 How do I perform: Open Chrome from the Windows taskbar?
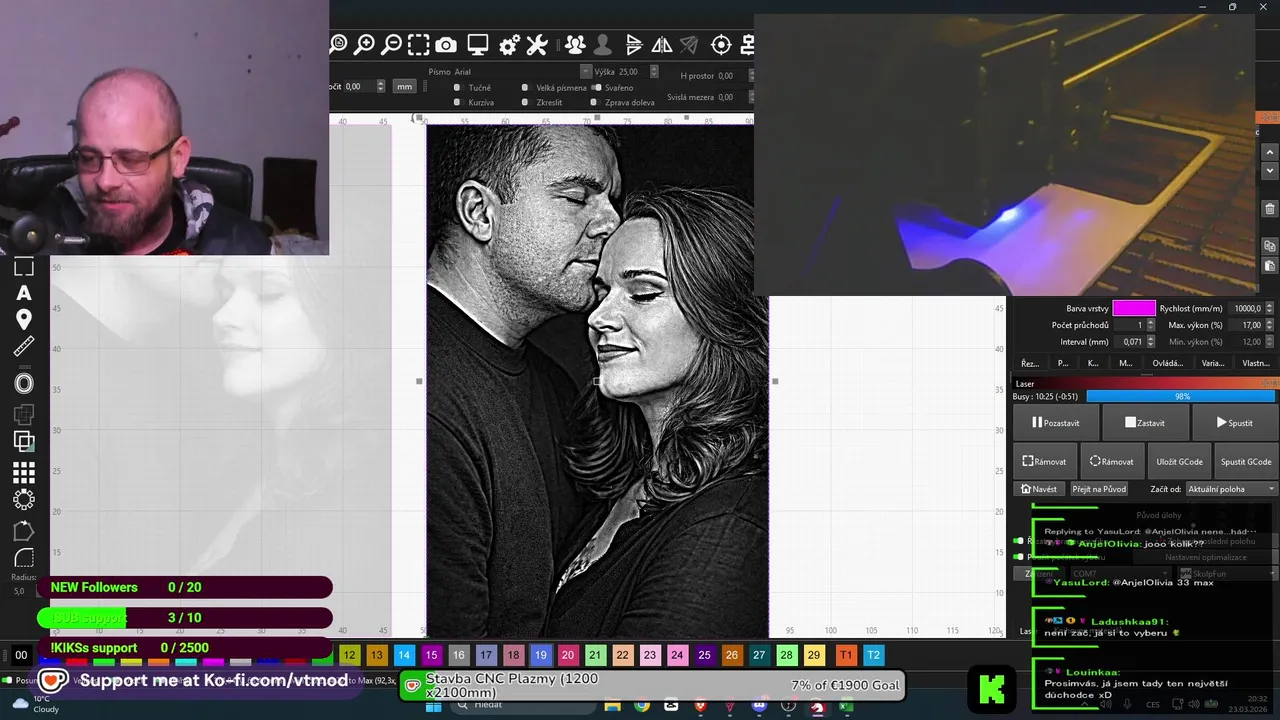pyautogui.click(x=642, y=706)
